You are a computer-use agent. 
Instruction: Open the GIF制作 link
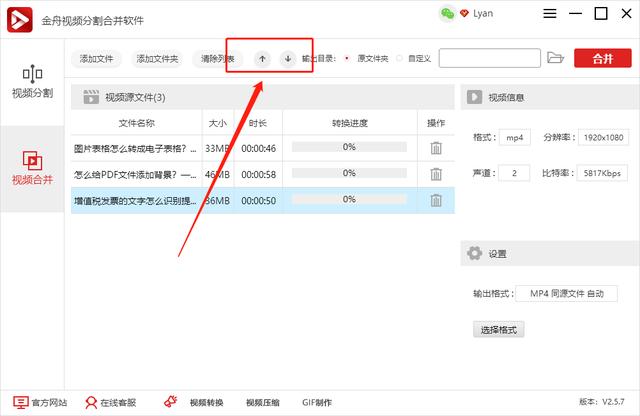click(x=317, y=403)
